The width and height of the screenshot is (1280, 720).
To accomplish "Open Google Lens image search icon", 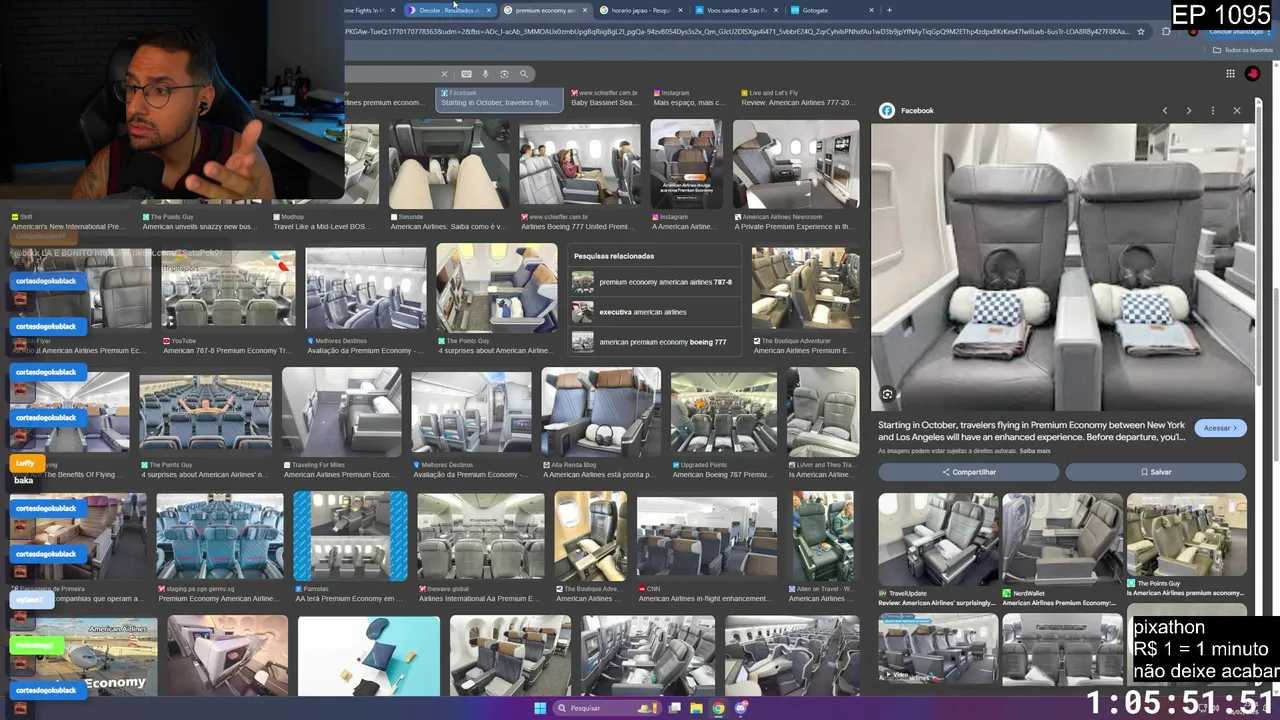I will click(504, 74).
